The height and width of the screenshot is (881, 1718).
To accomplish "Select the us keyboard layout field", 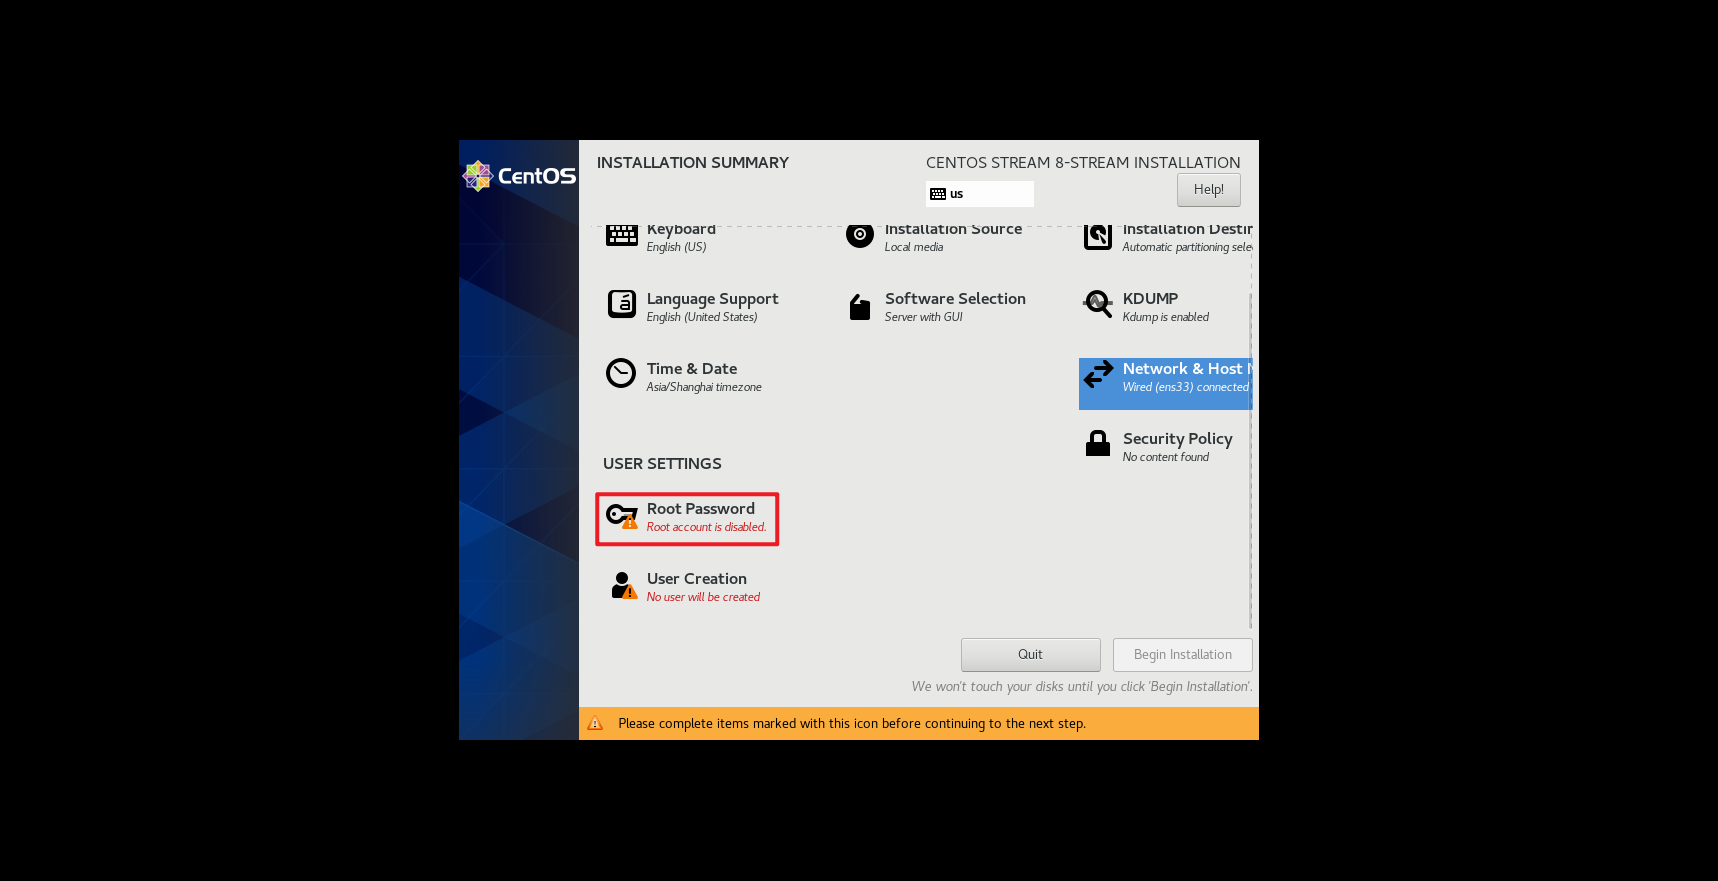I will [x=980, y=194].
